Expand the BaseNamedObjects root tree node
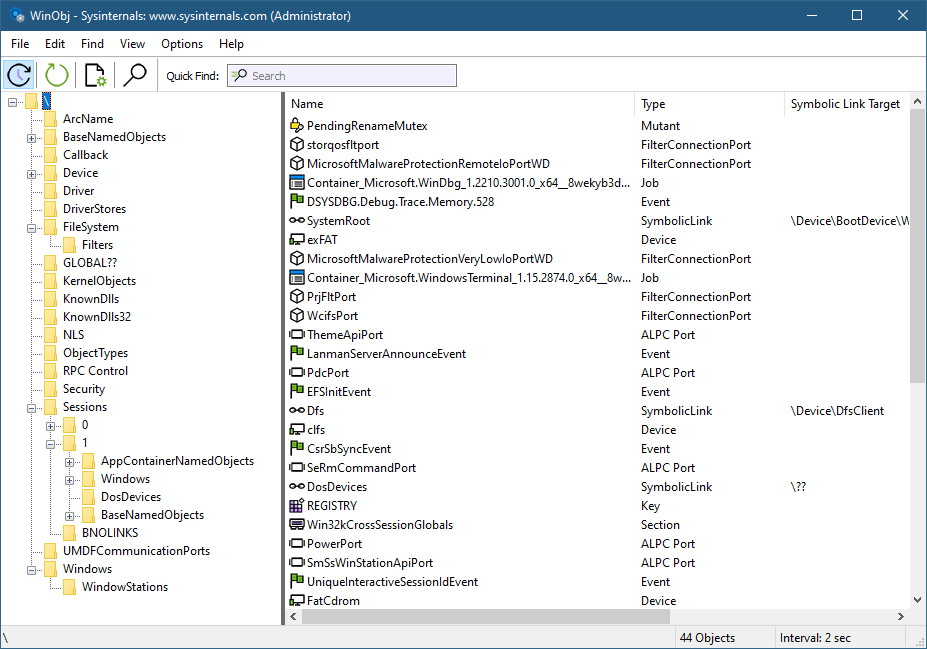The height and width of the screenshot is (649, 927). pos(32,137)
